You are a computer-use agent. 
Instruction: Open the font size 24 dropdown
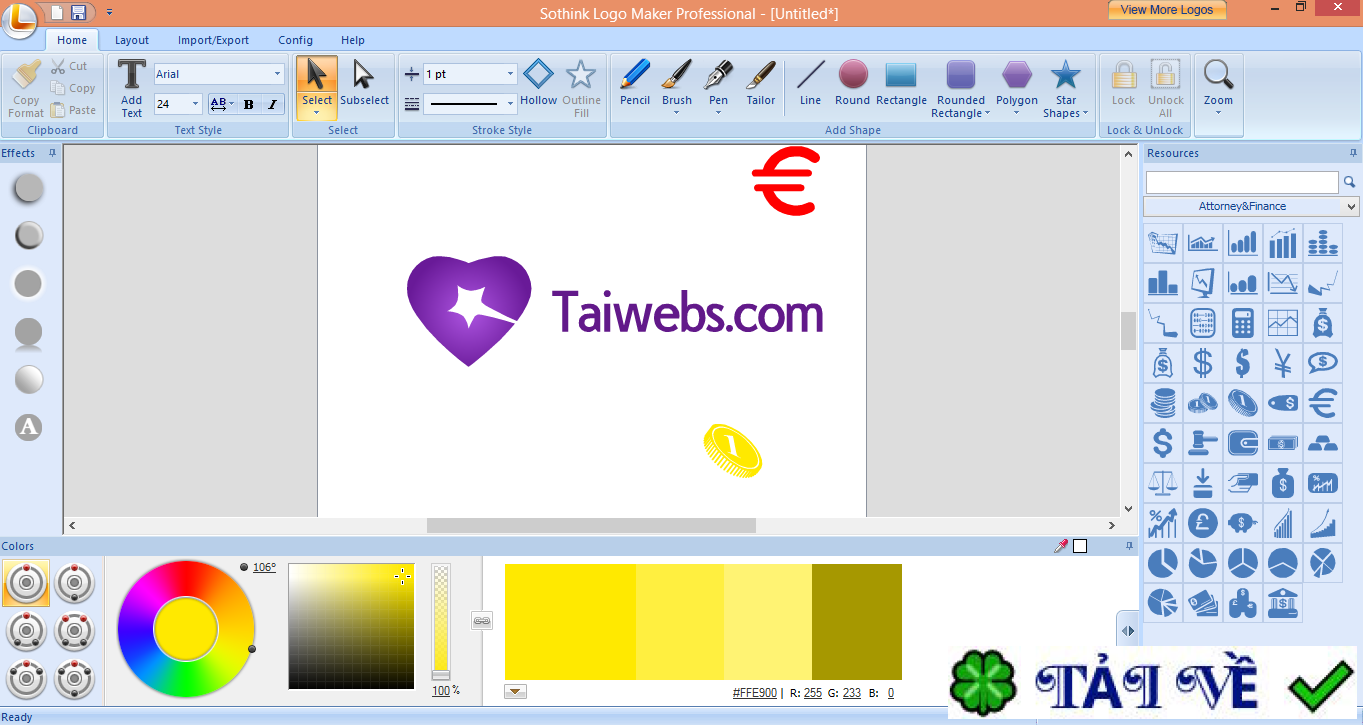tap(194, 104)
